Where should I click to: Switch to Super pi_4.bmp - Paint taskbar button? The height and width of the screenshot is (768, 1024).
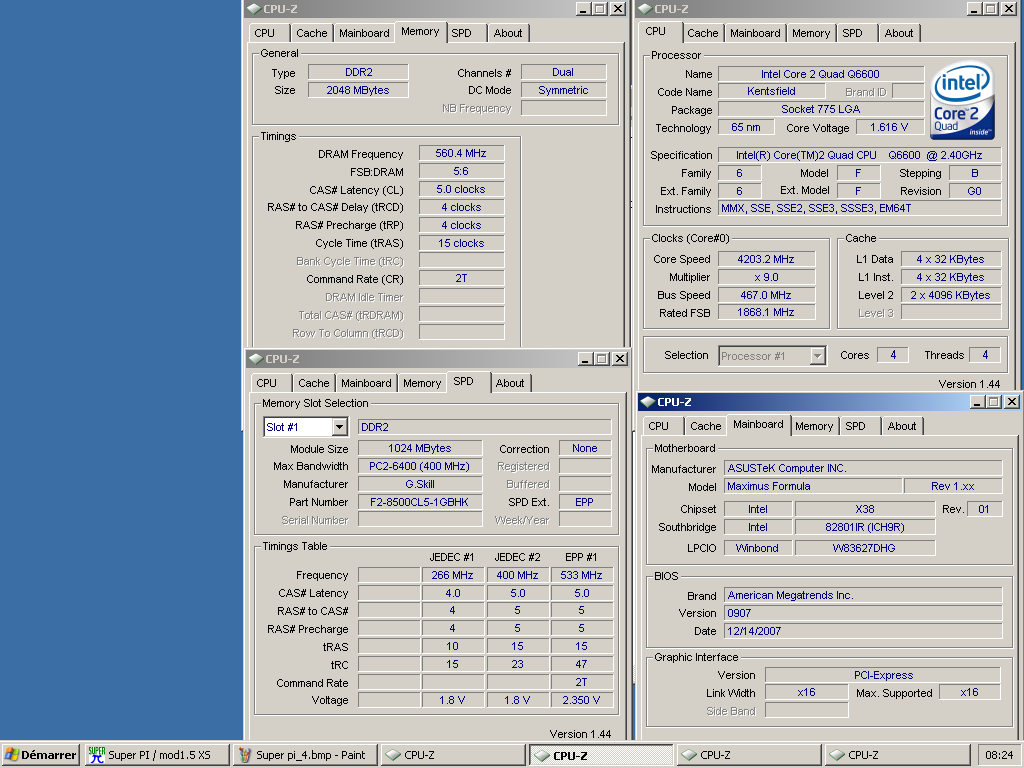click(305, 755)
